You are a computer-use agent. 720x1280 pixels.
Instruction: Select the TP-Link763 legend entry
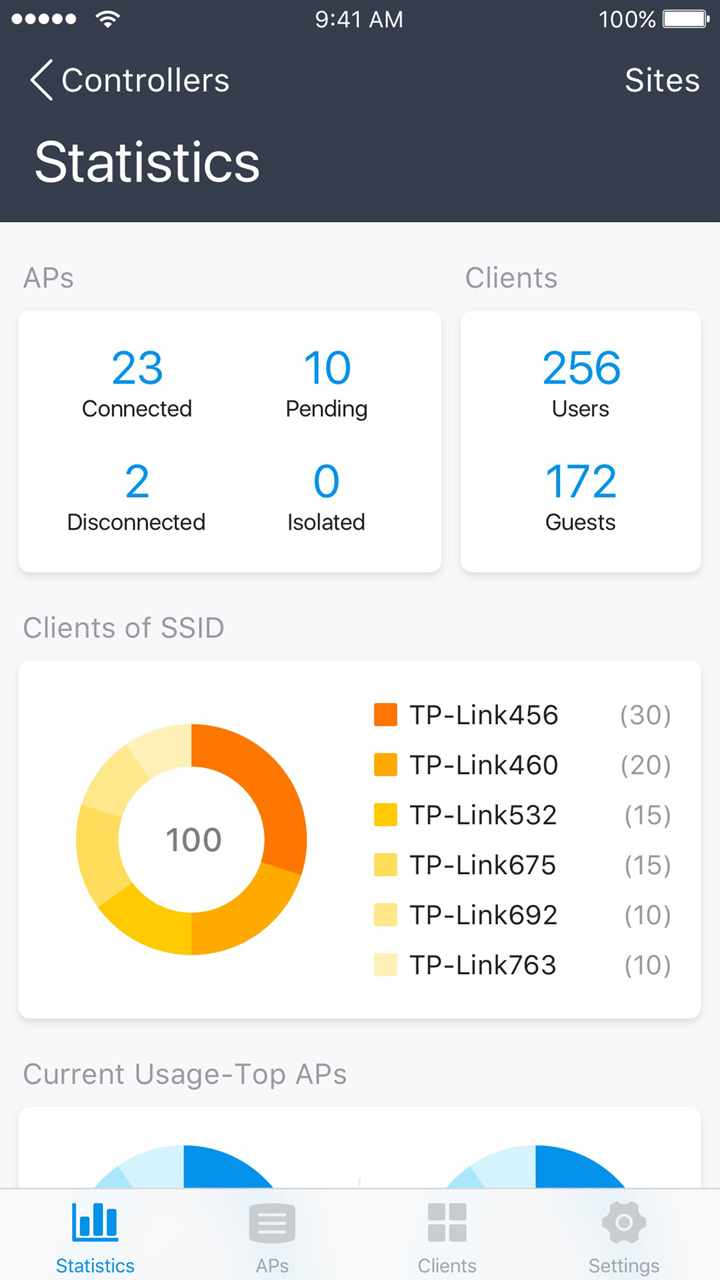[x=522, y=965]
